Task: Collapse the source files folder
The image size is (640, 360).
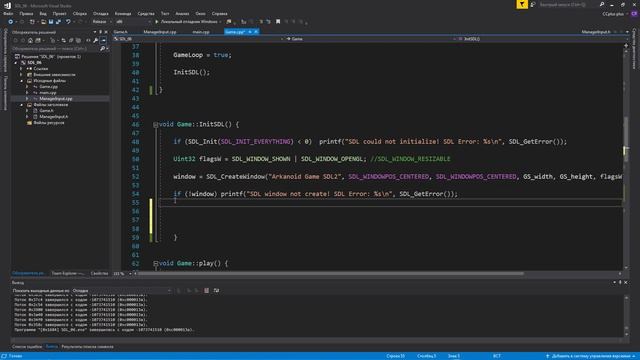Action: 22,81
